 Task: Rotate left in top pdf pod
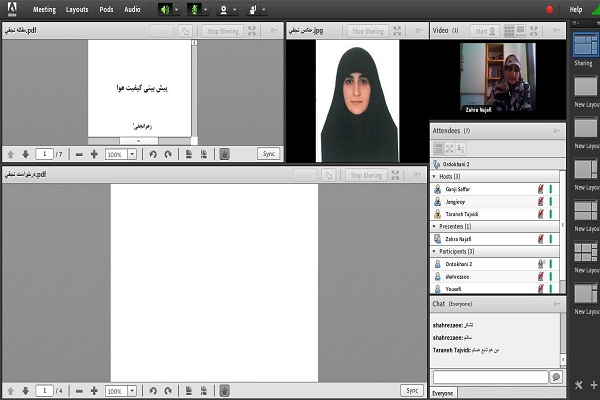tap(153, 154)
